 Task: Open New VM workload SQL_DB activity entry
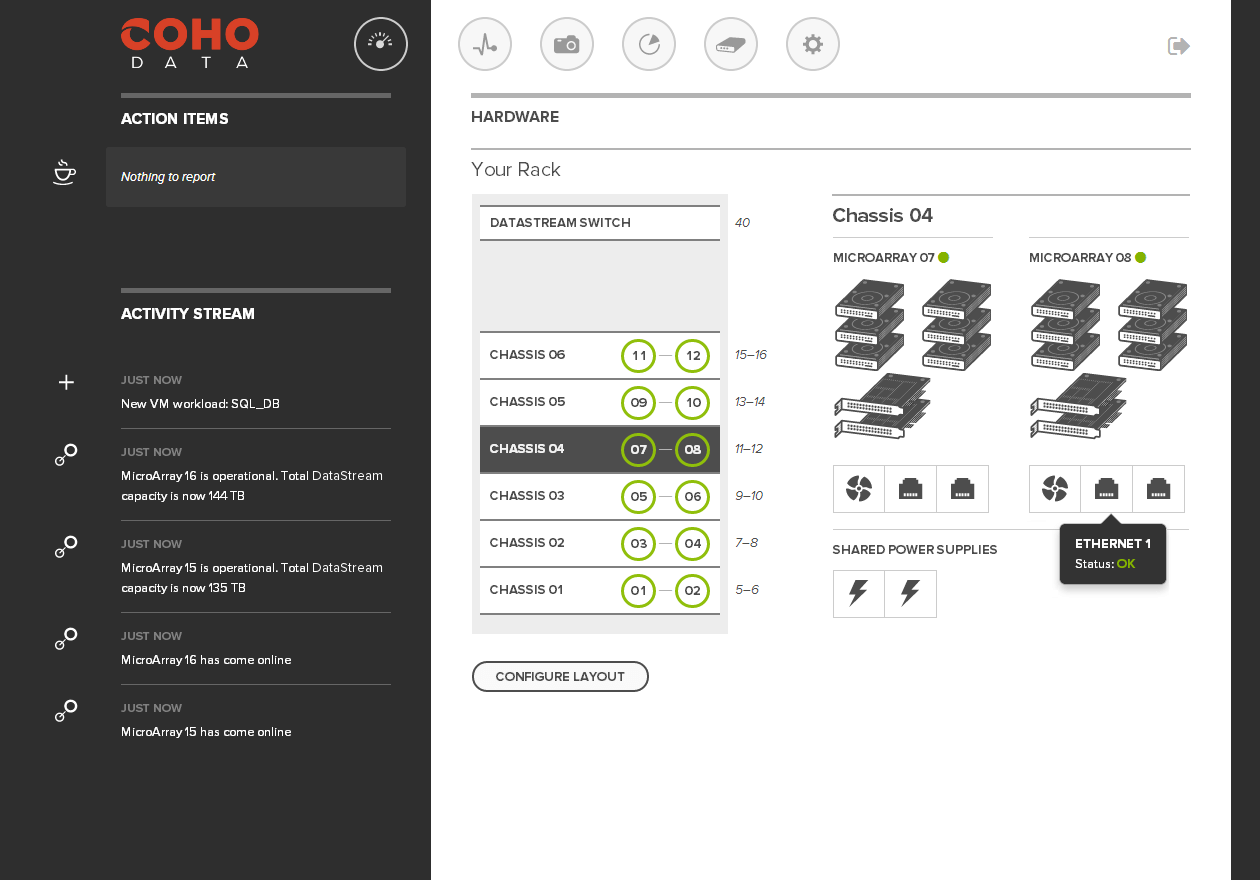200,404
